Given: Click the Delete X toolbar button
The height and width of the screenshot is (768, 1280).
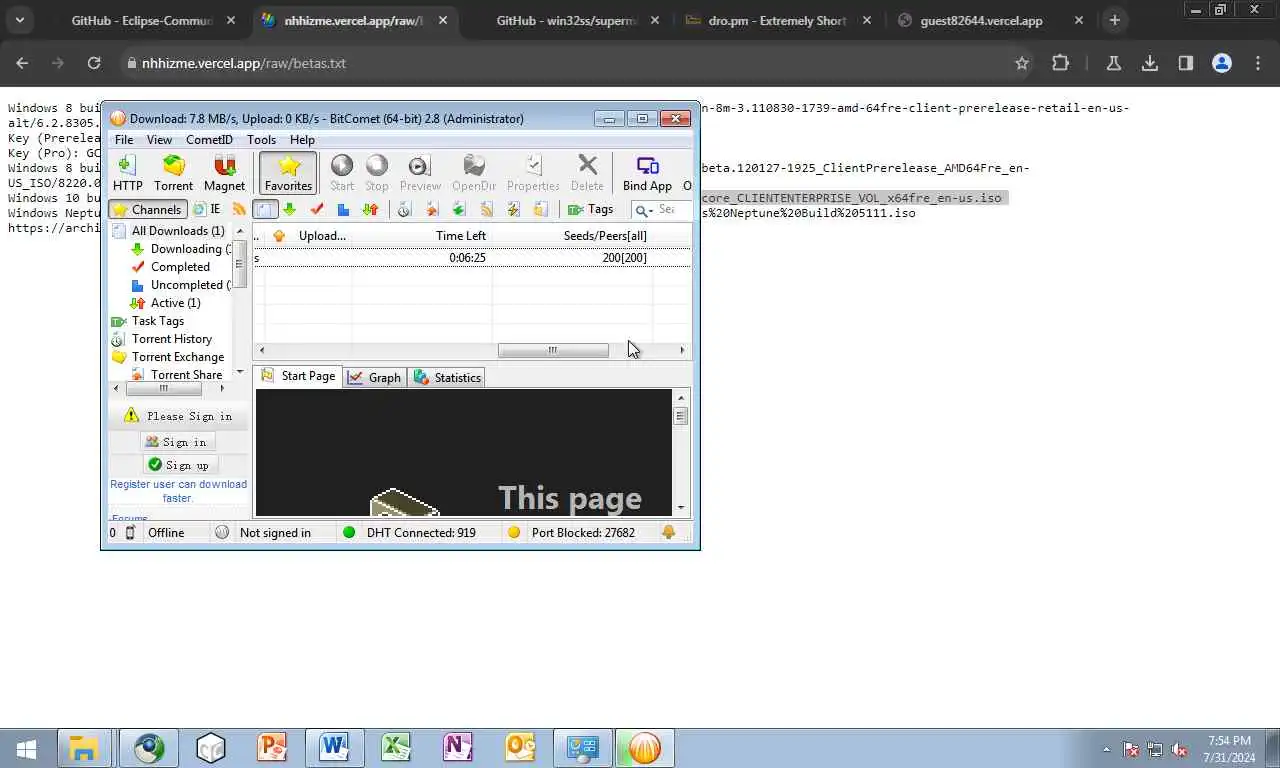Looking at the screenshot, I should tap(587, 173).
